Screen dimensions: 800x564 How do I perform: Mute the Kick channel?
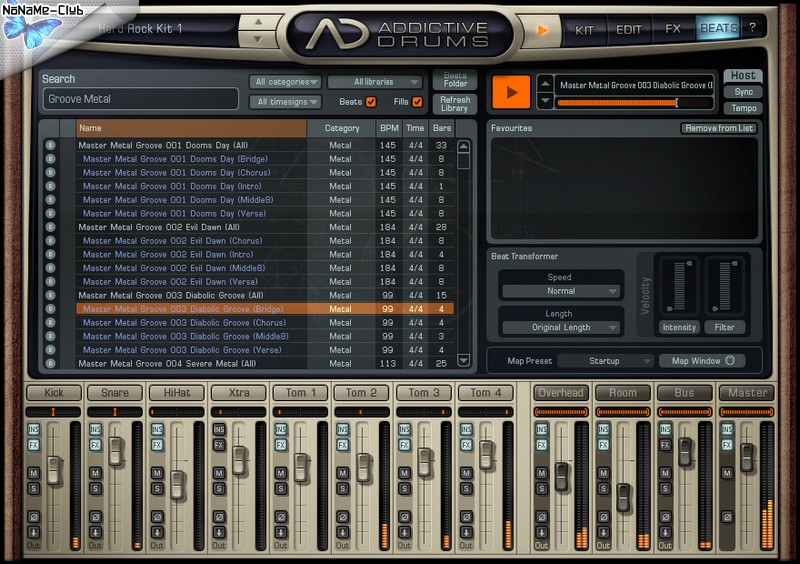coord(33,473)
